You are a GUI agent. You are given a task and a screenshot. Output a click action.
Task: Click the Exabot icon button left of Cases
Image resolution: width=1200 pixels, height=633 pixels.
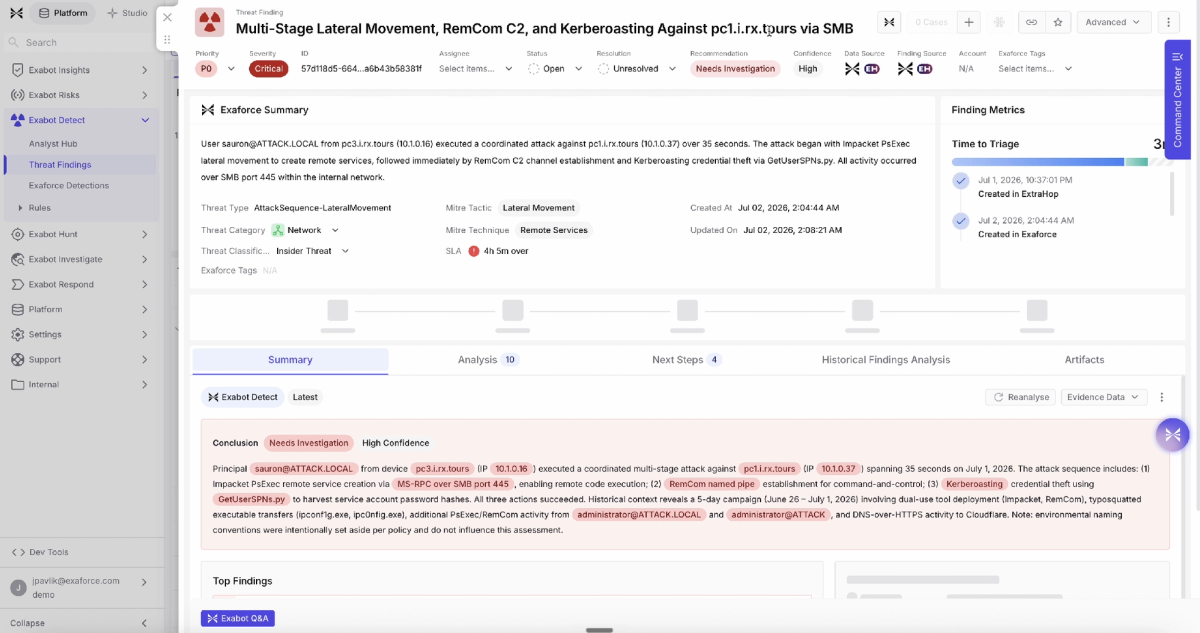click(890, 22)
